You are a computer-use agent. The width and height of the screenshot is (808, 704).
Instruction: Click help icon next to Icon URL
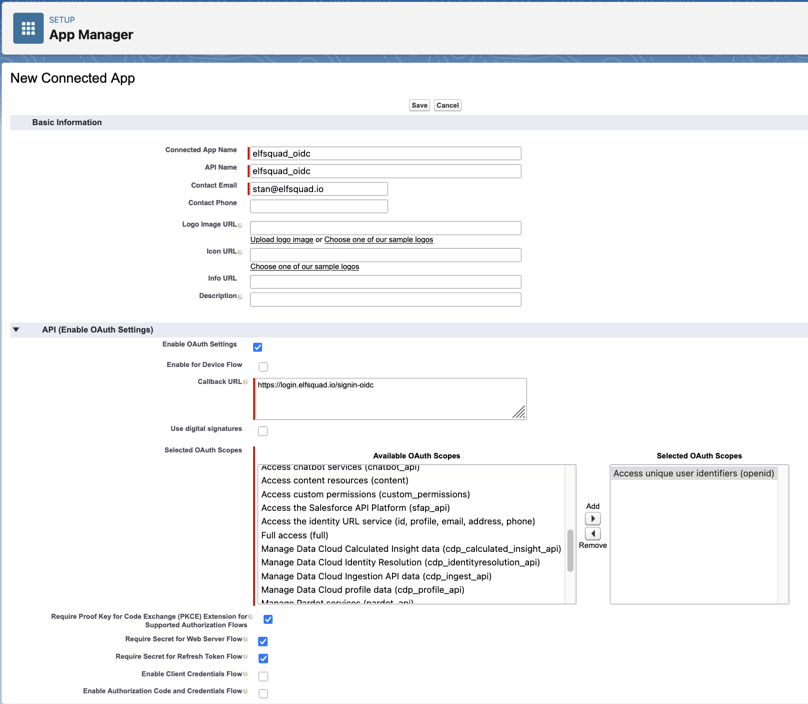[240, 252]
